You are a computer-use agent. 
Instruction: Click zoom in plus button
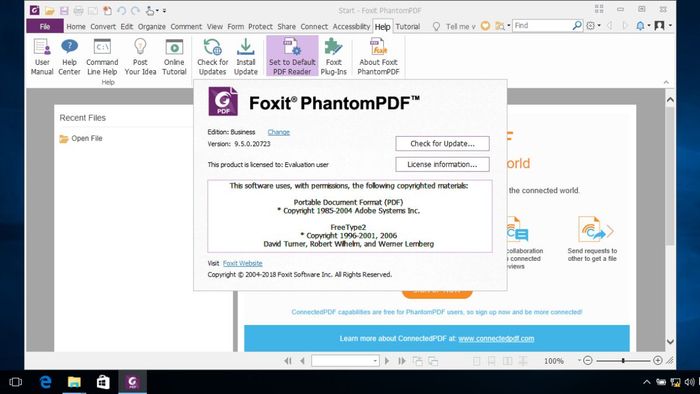click(x=658, y=360)
